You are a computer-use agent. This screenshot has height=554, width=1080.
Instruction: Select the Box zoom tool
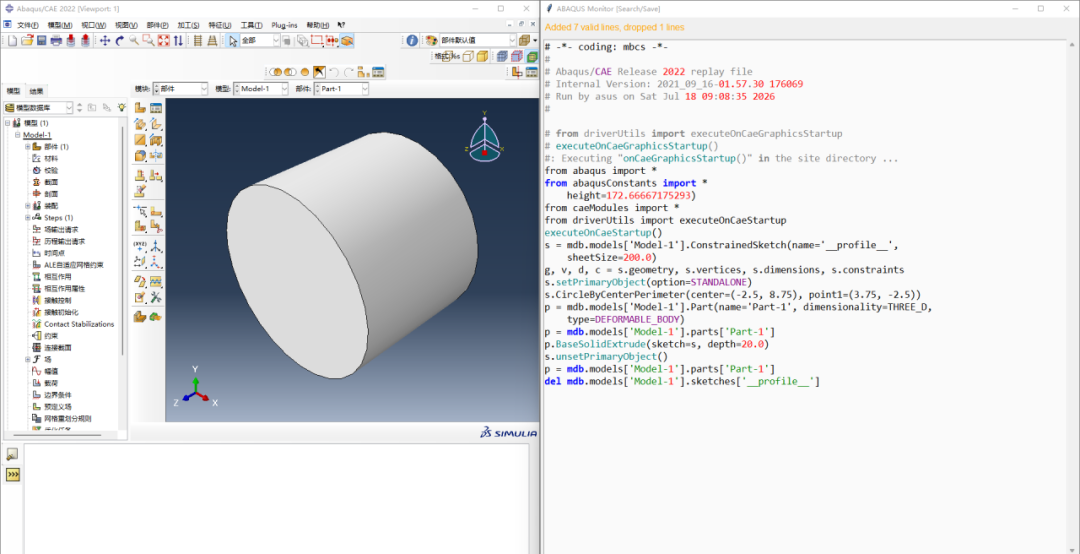click(x=148, y=41)
